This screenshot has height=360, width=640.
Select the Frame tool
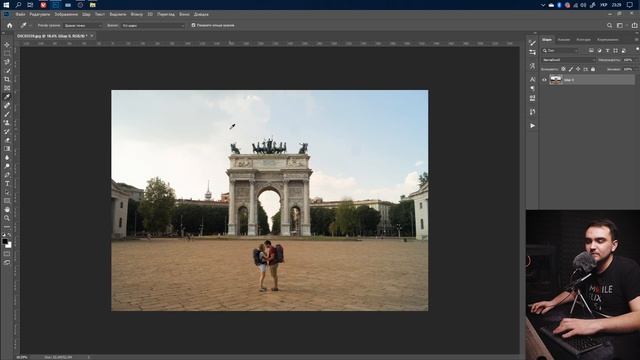click(7, 88)
